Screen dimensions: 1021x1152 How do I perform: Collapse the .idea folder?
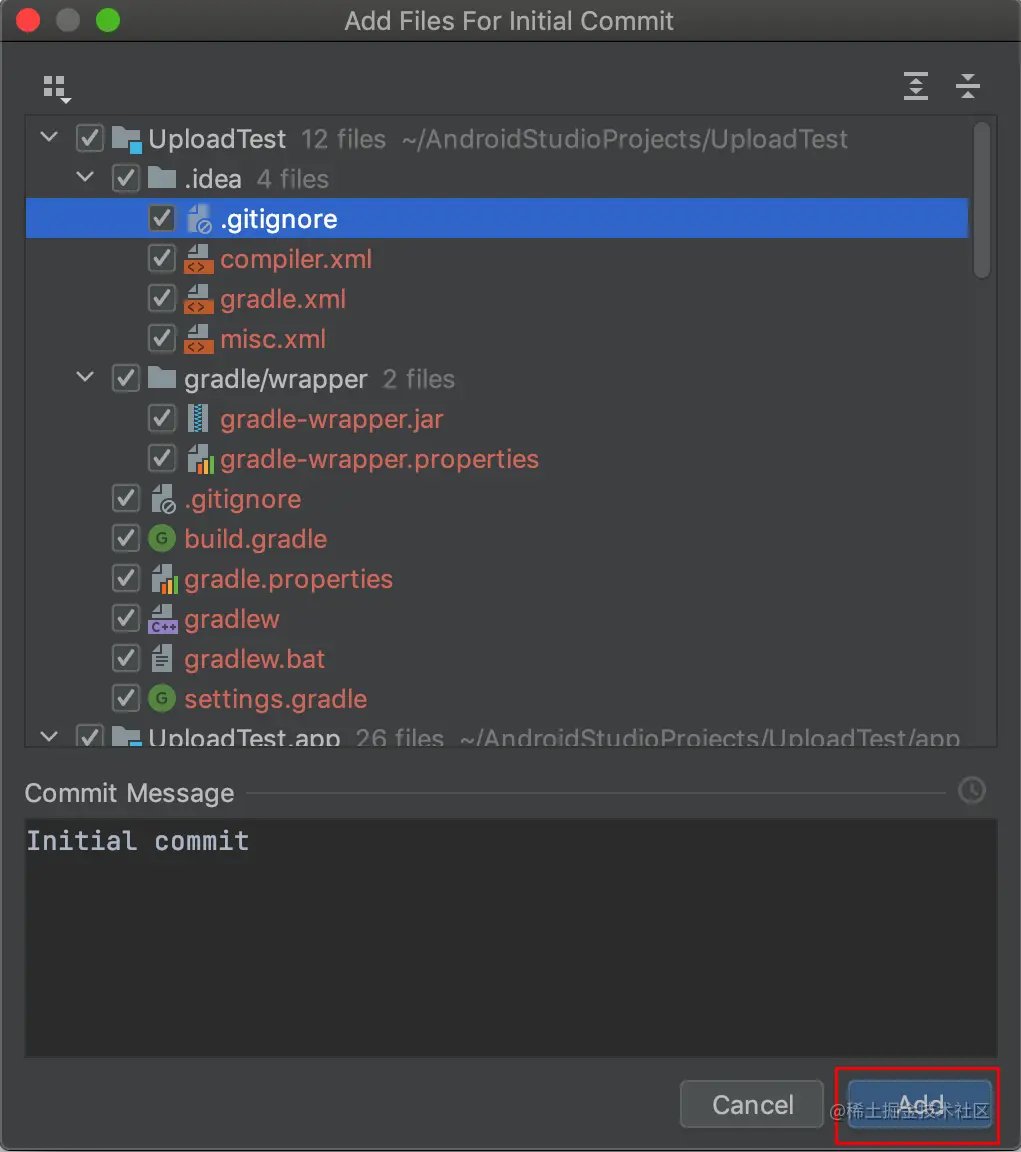point(86,179)
